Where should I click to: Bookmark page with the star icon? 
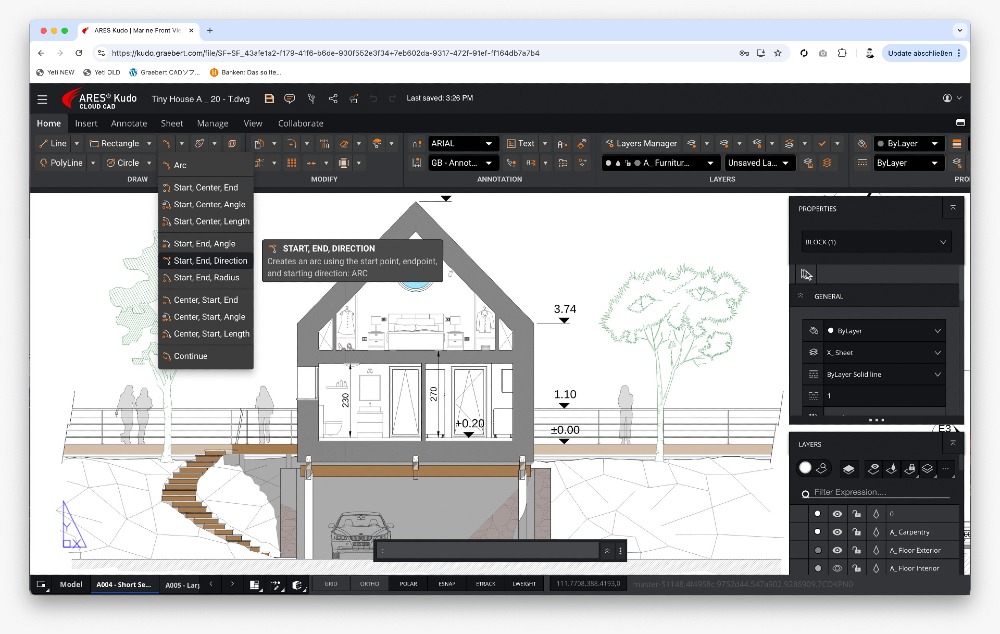(777, 53)
